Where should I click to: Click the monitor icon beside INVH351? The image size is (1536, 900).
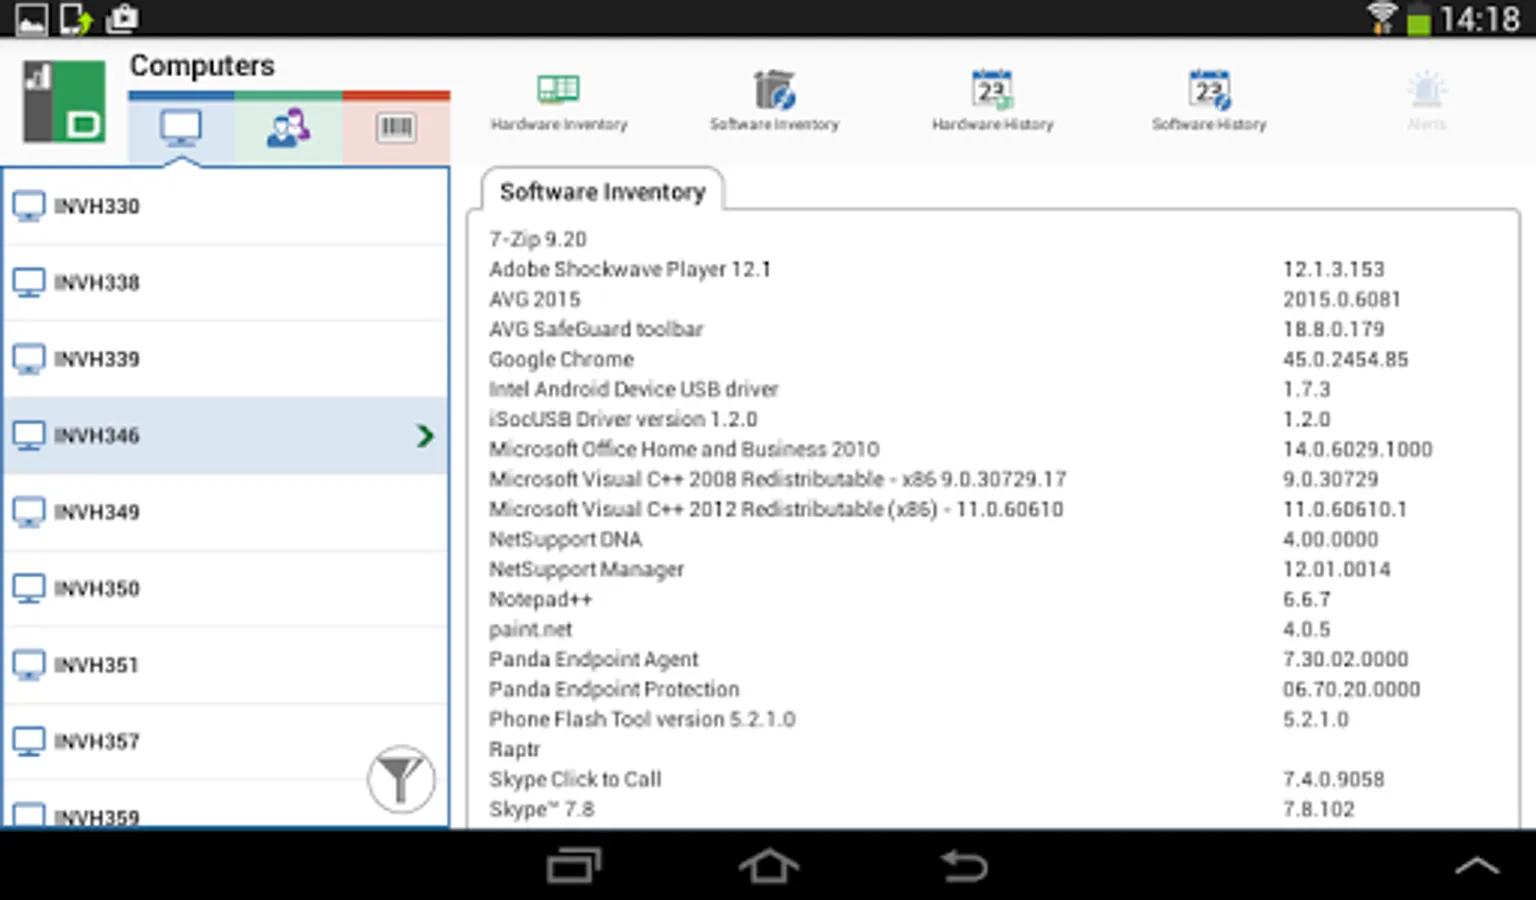click(29, 665)
